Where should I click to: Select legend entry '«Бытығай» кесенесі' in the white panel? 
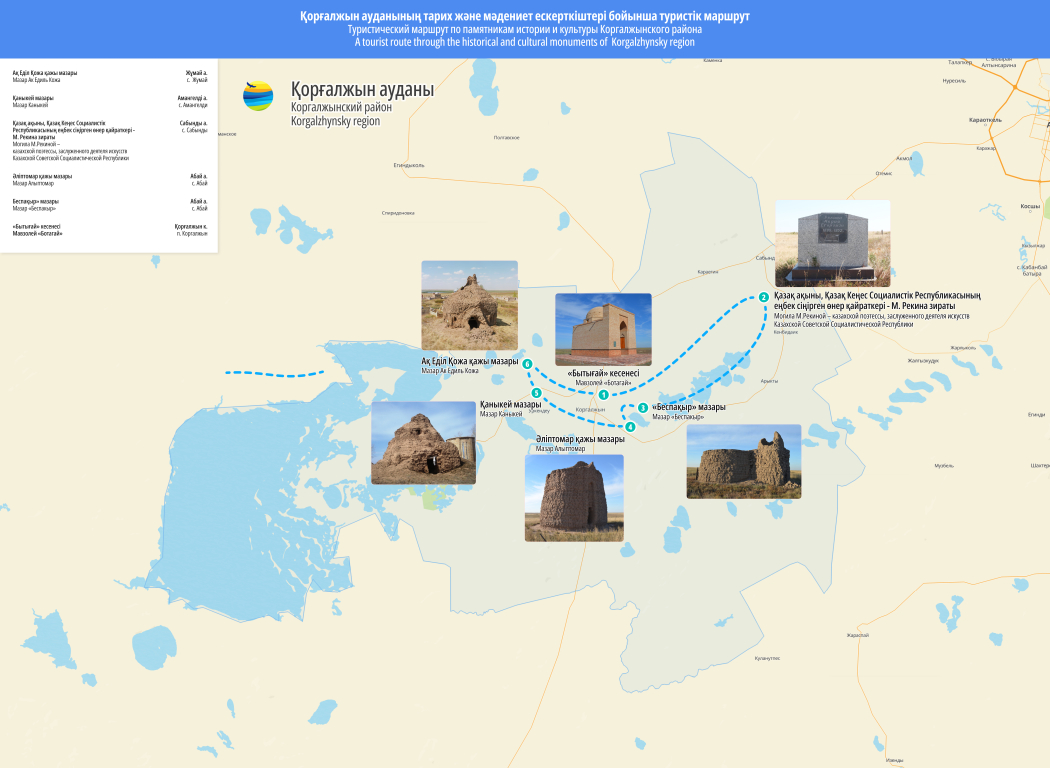coord(36,226)
